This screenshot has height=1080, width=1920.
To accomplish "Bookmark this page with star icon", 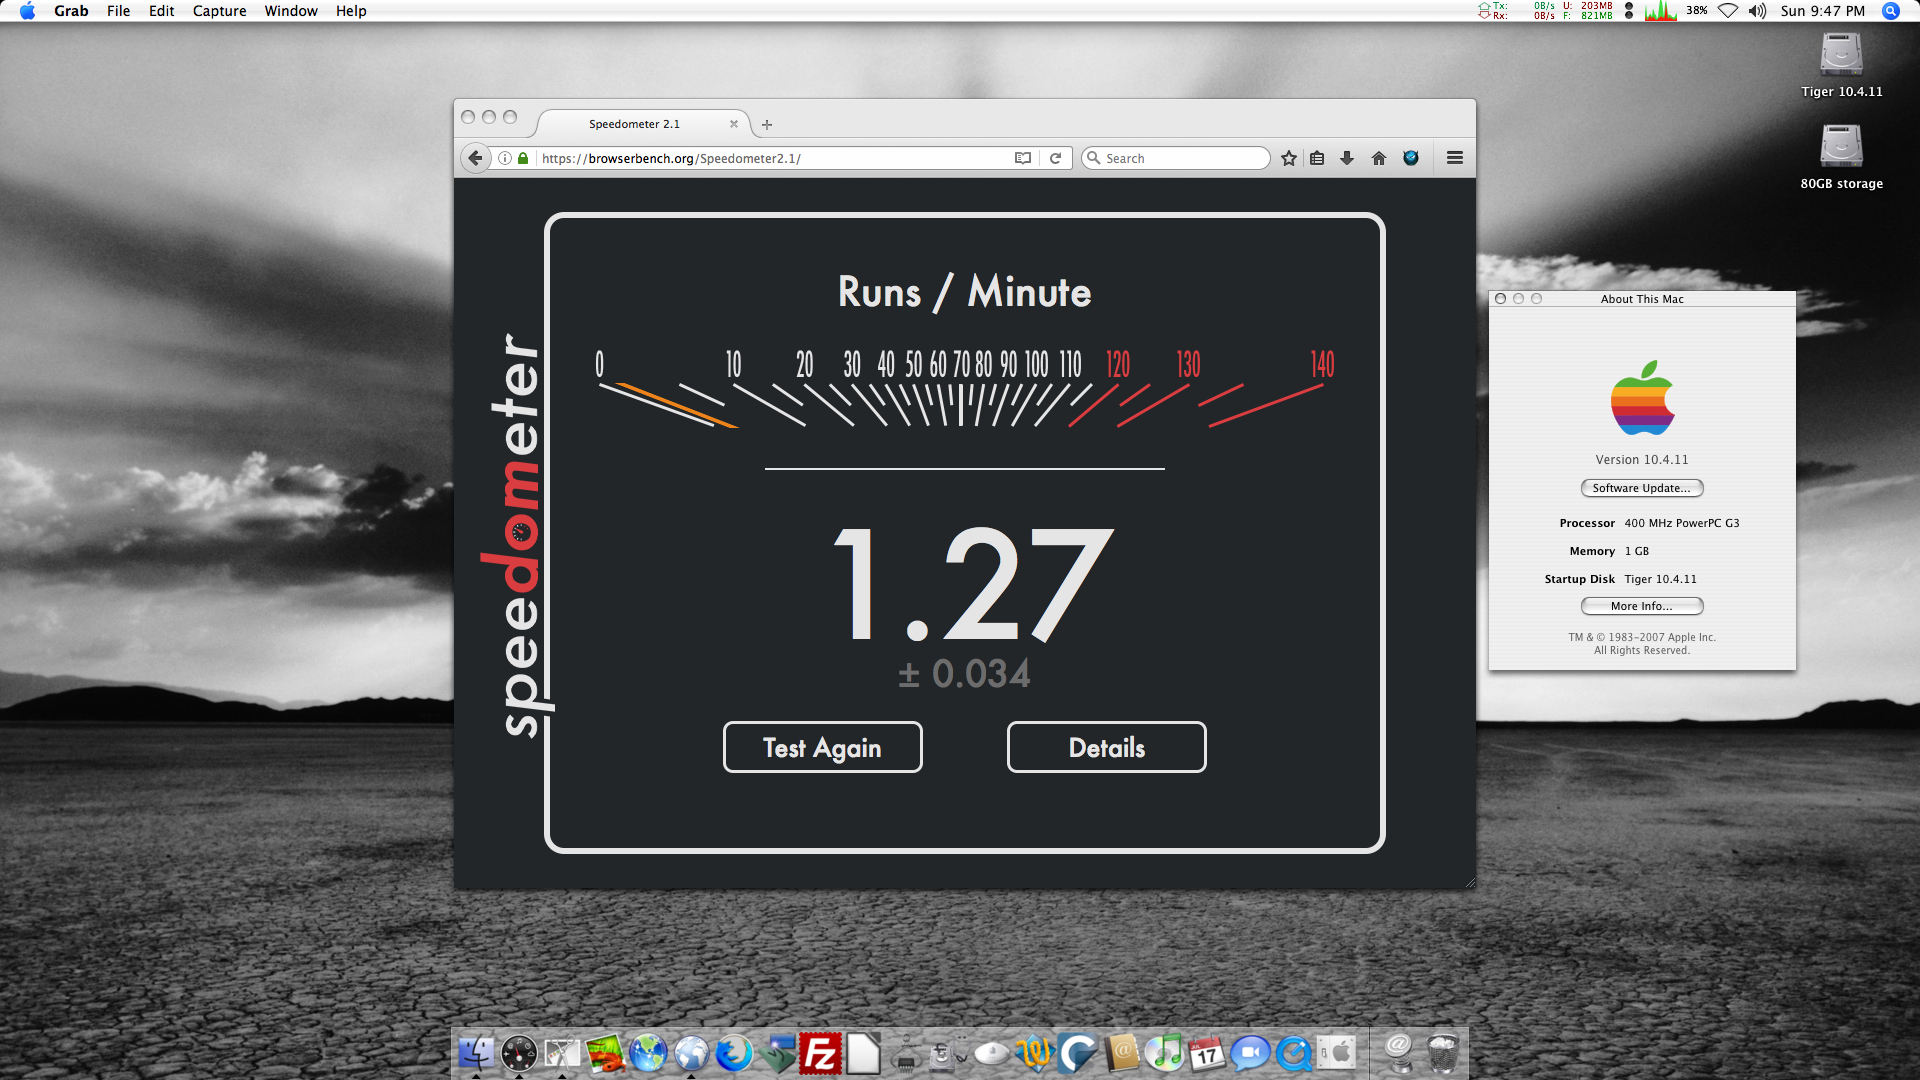I will (x=1289, y=158).
